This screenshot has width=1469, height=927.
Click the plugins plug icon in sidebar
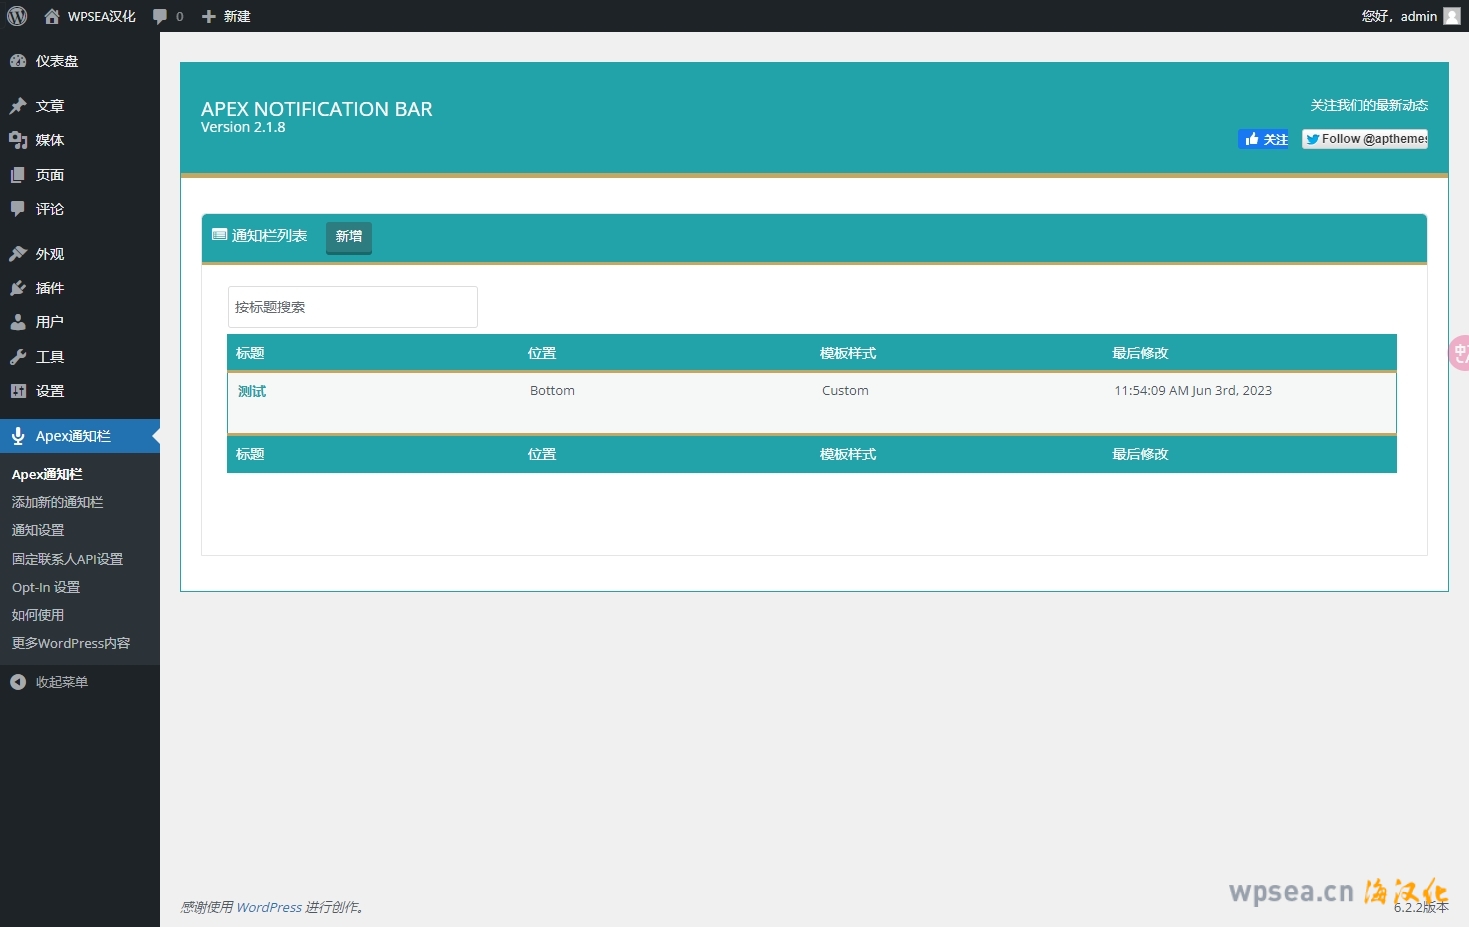pyautogui.click(x=18, y=288)
